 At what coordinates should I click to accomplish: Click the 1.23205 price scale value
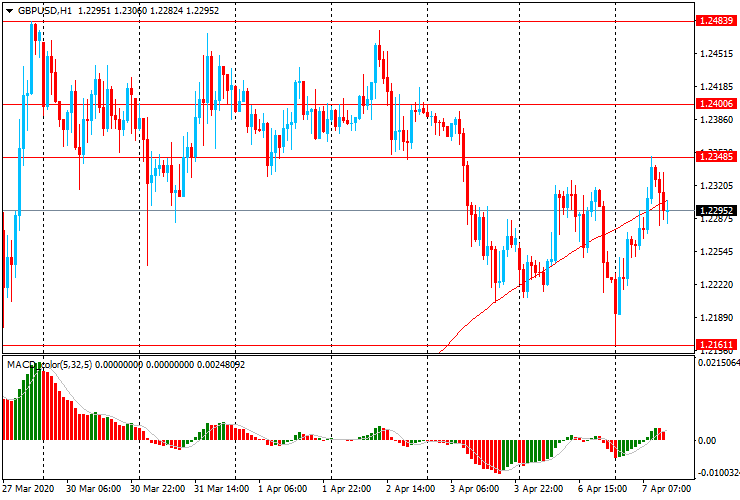pos(717,186)
